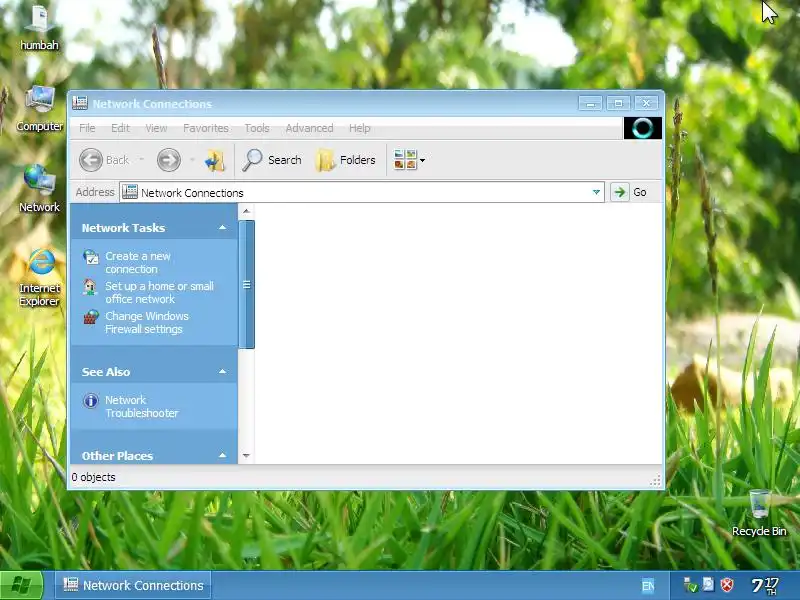Collapse the Other Places section
Image resolution: width=800 pixels, height=600 pixels.
[x=222, y=455]
